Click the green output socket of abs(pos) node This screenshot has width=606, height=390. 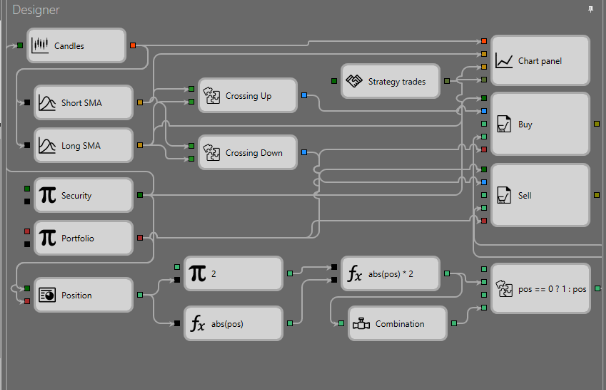click(290, 323)
